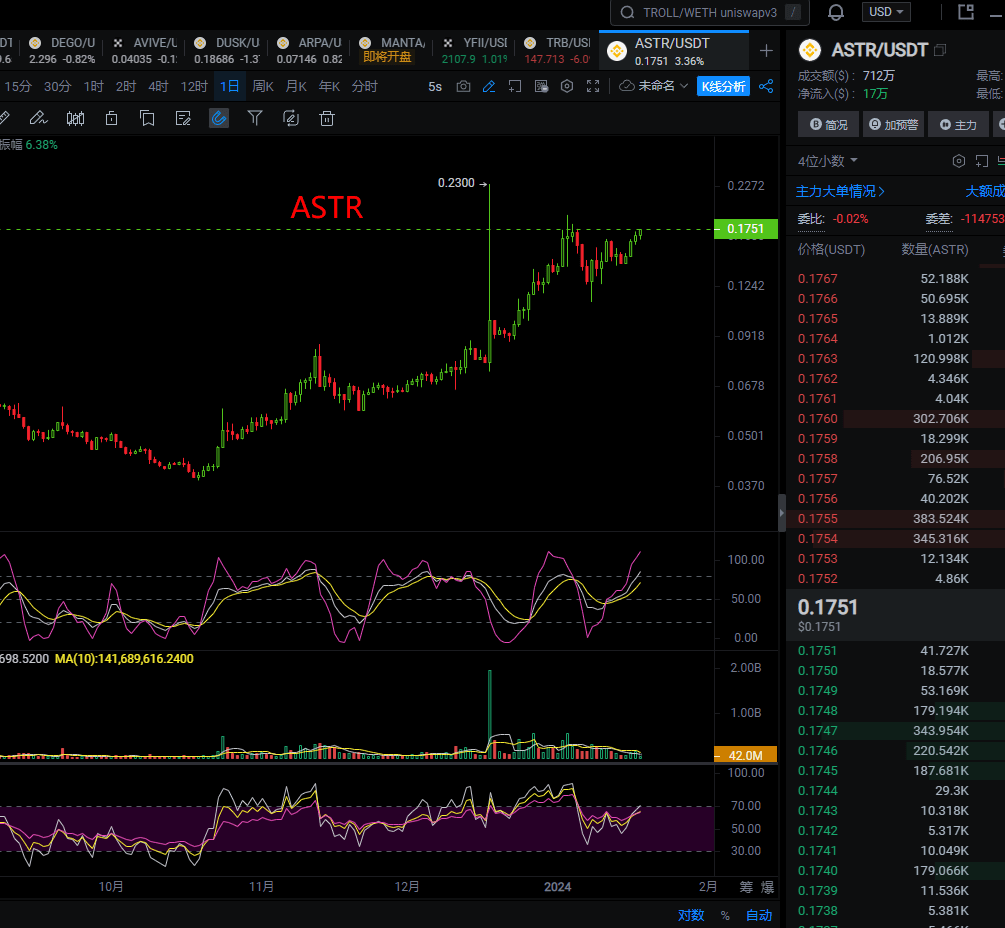
Task: Open the USD currency dropdown
Action: [886, 12]
